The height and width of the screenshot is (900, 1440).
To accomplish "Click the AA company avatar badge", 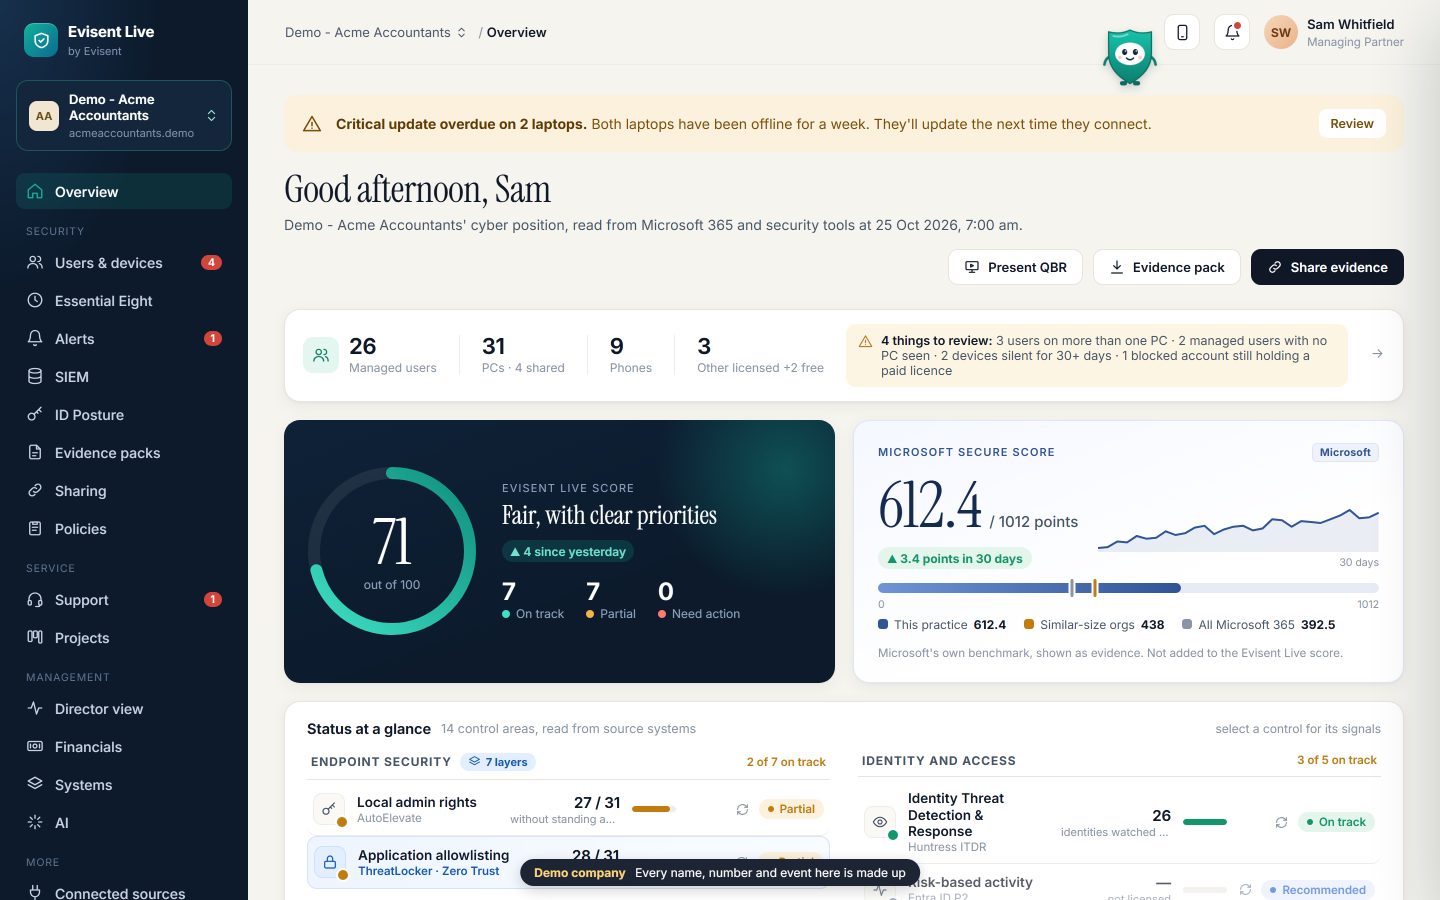I will coord(44,116).
